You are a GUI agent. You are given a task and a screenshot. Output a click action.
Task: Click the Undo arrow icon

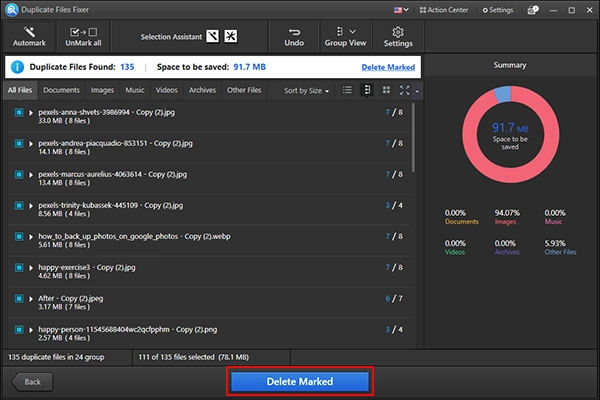coord(294,32)
